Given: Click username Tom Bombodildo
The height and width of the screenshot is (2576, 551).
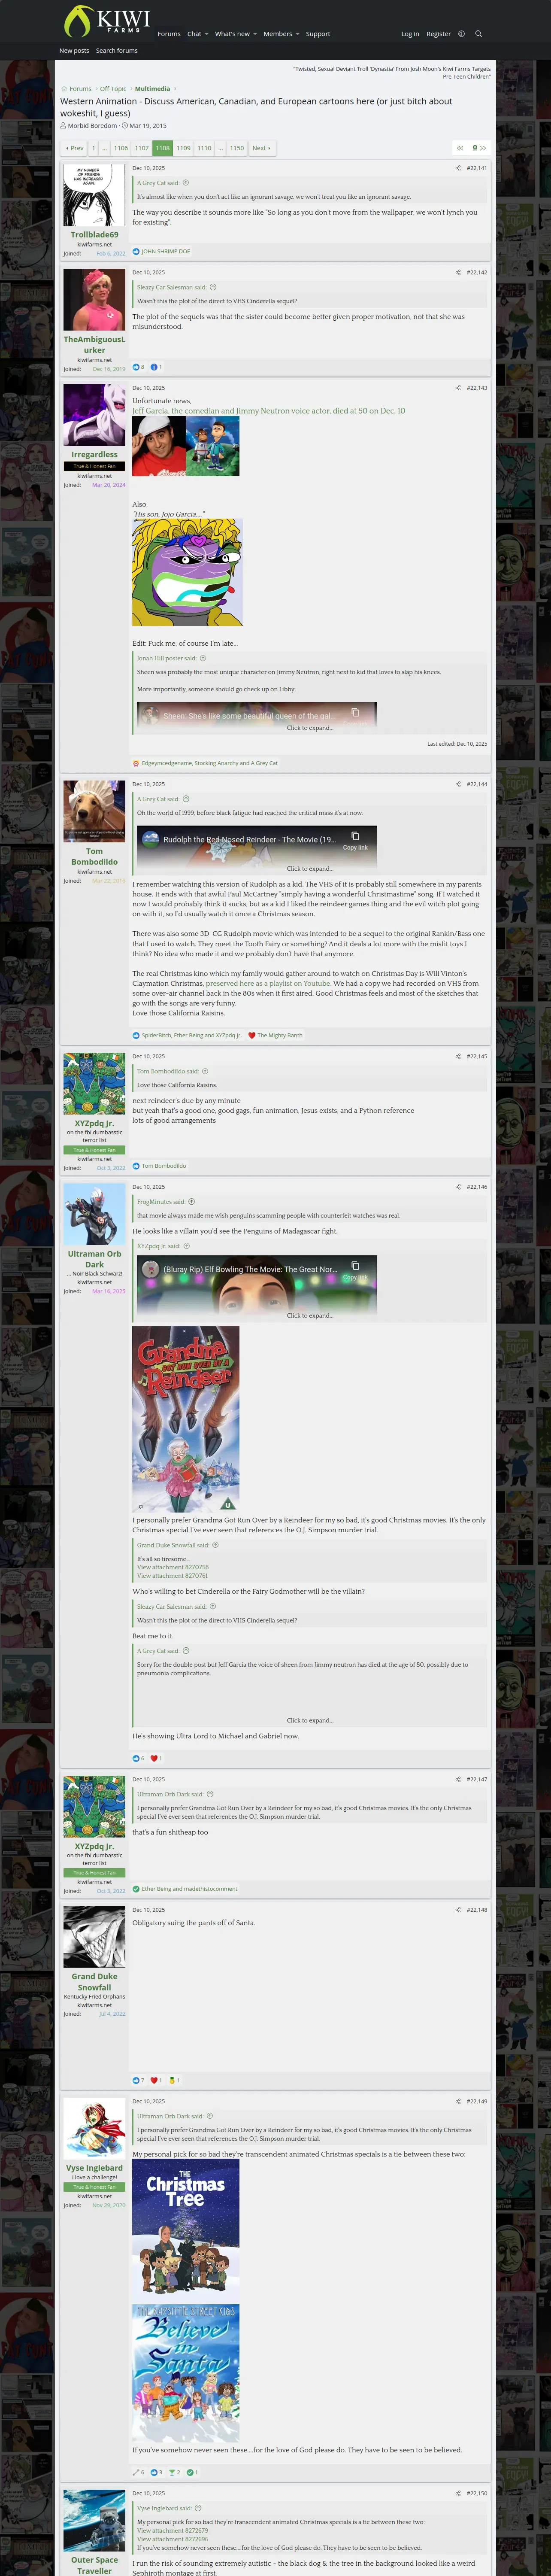Looking at the screenshot, I should (x=94, y=856).
